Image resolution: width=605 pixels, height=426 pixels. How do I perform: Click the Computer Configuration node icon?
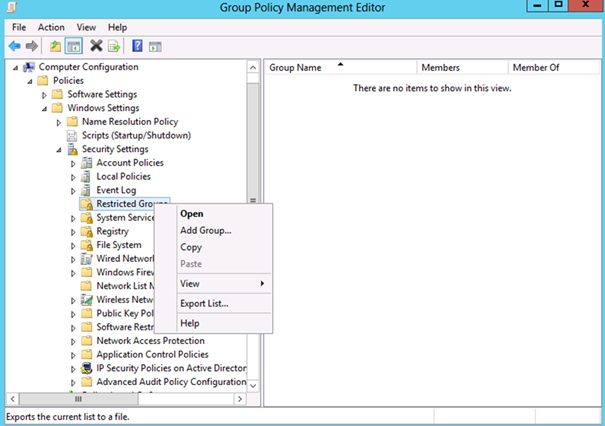pos(29,67)
